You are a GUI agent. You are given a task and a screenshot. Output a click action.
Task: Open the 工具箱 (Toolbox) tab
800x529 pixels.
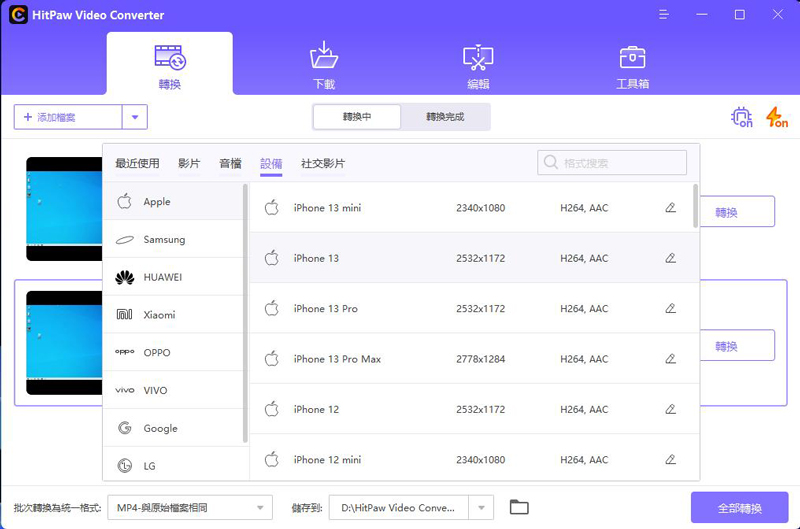point(632,66)
